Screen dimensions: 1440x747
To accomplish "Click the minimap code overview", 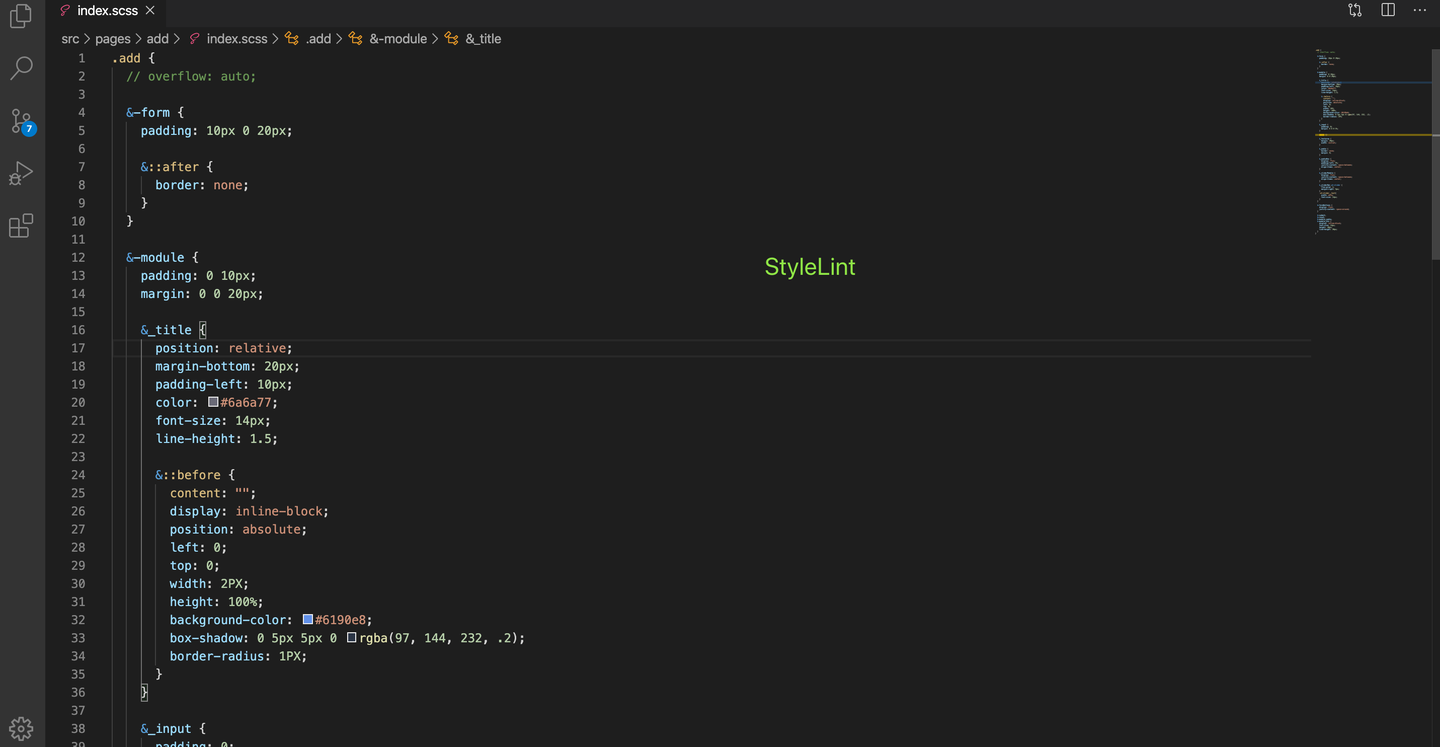I will (x=1372, y=140).
